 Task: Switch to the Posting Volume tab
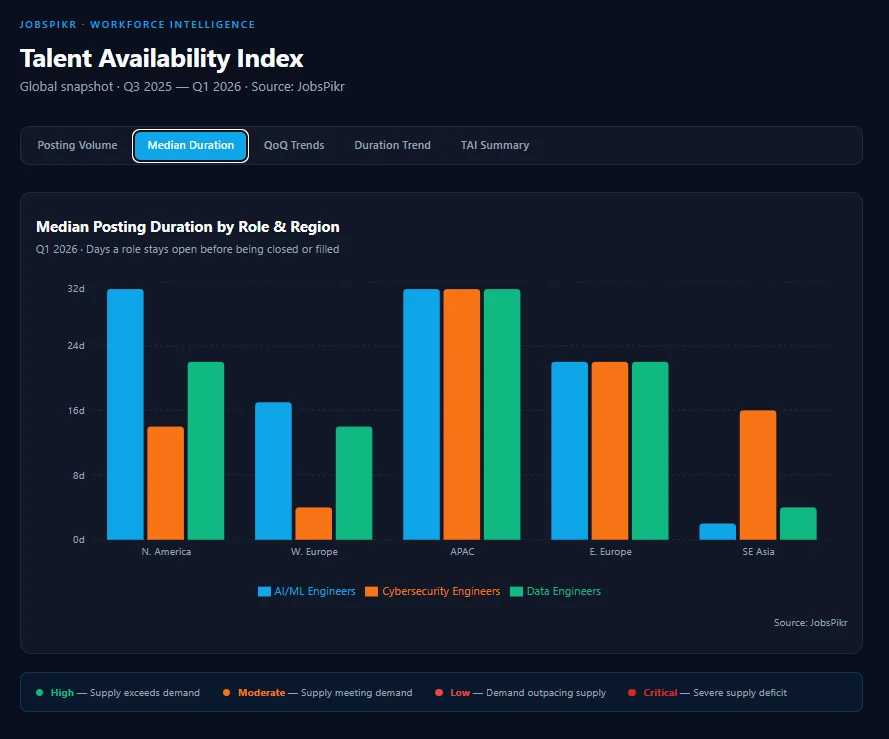[77, 145]
